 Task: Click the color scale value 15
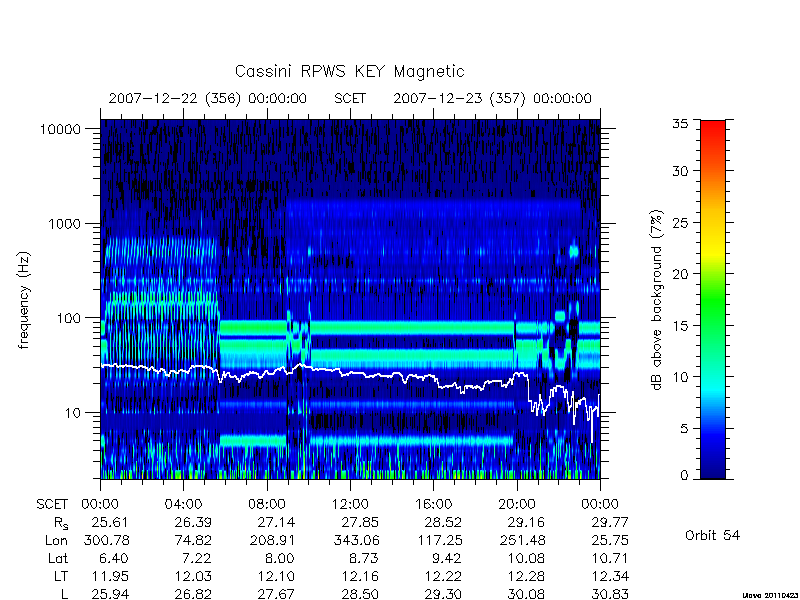(680, 326)
